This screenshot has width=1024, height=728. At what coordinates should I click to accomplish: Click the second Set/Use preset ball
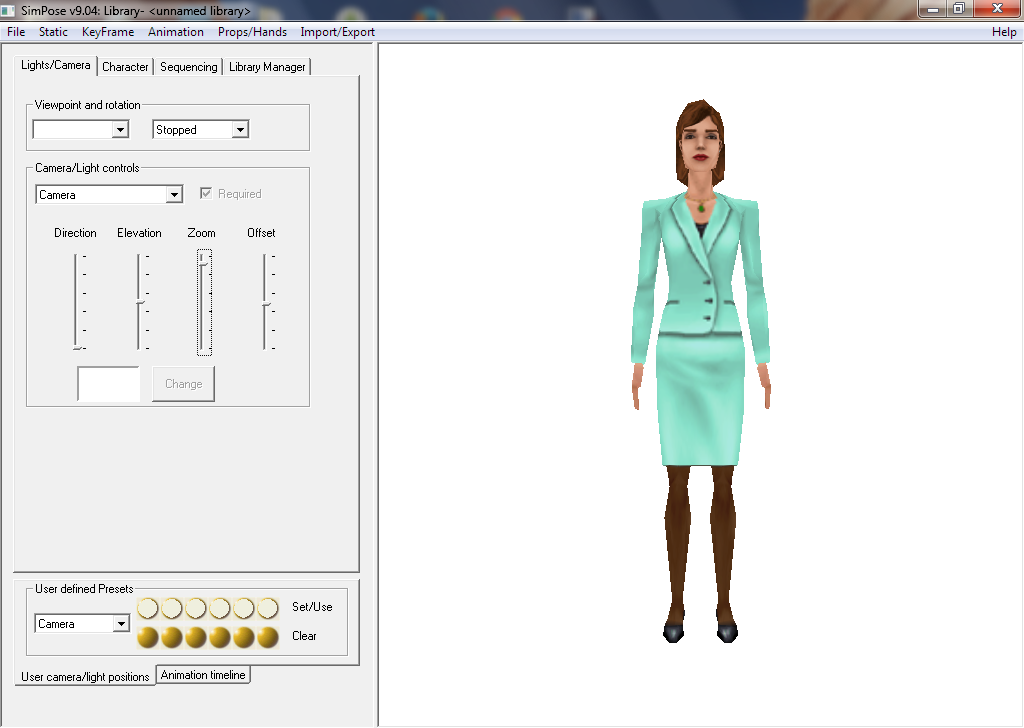(x=172, y=608)
